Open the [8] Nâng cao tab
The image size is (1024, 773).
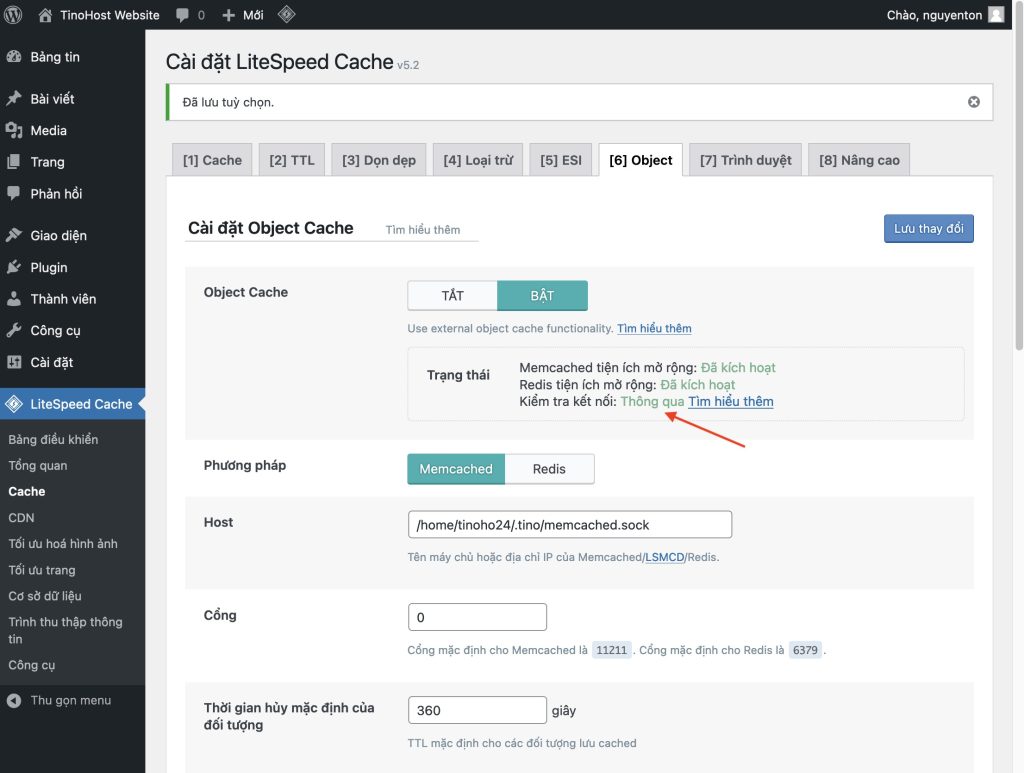859,160
